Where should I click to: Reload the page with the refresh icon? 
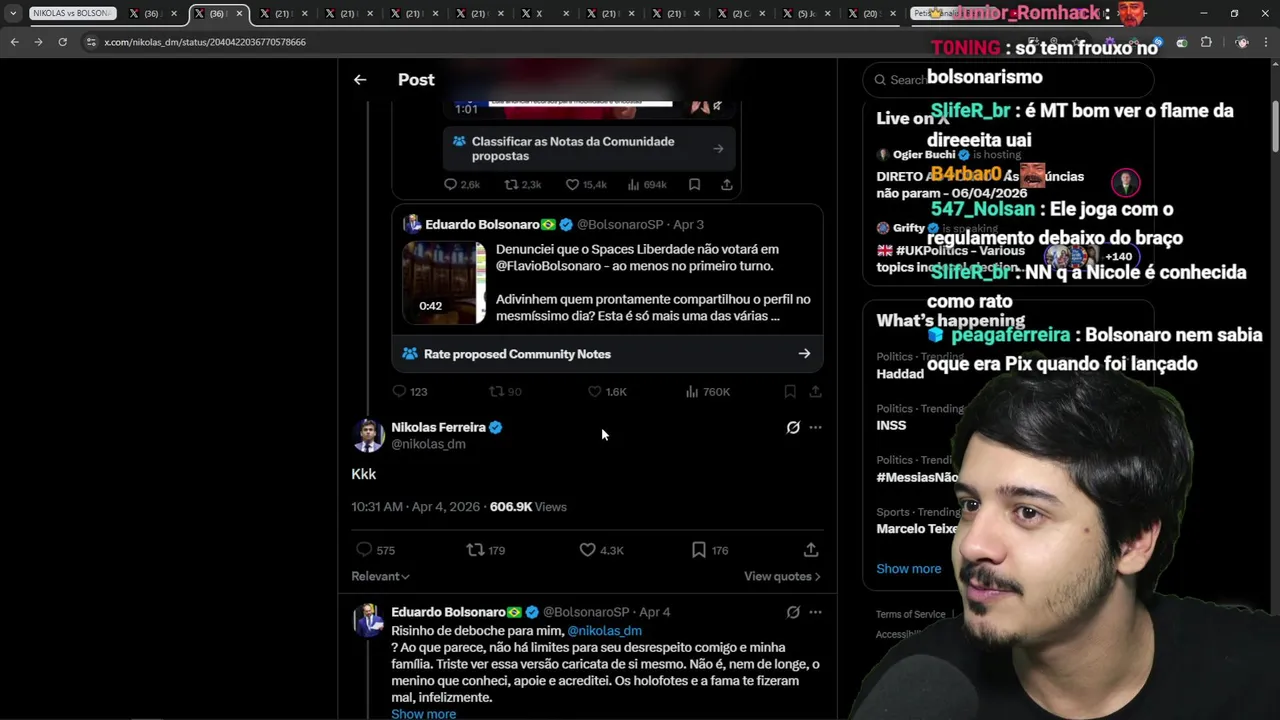62,42
